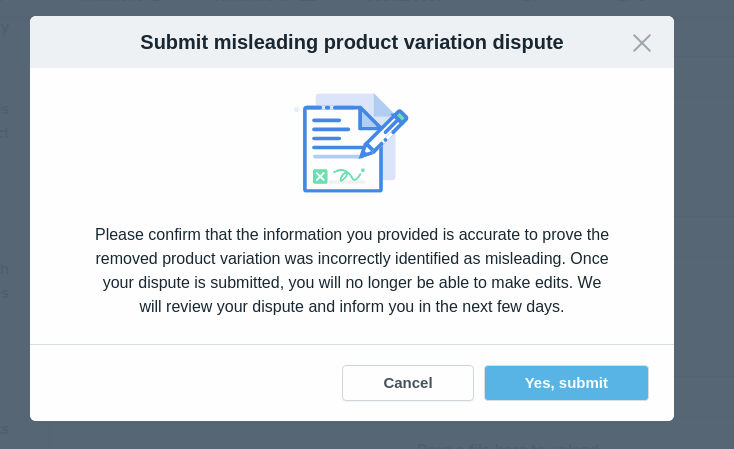734x449 pixels.
Task: Click the folded corner of document icon
Action: [369, 118]
